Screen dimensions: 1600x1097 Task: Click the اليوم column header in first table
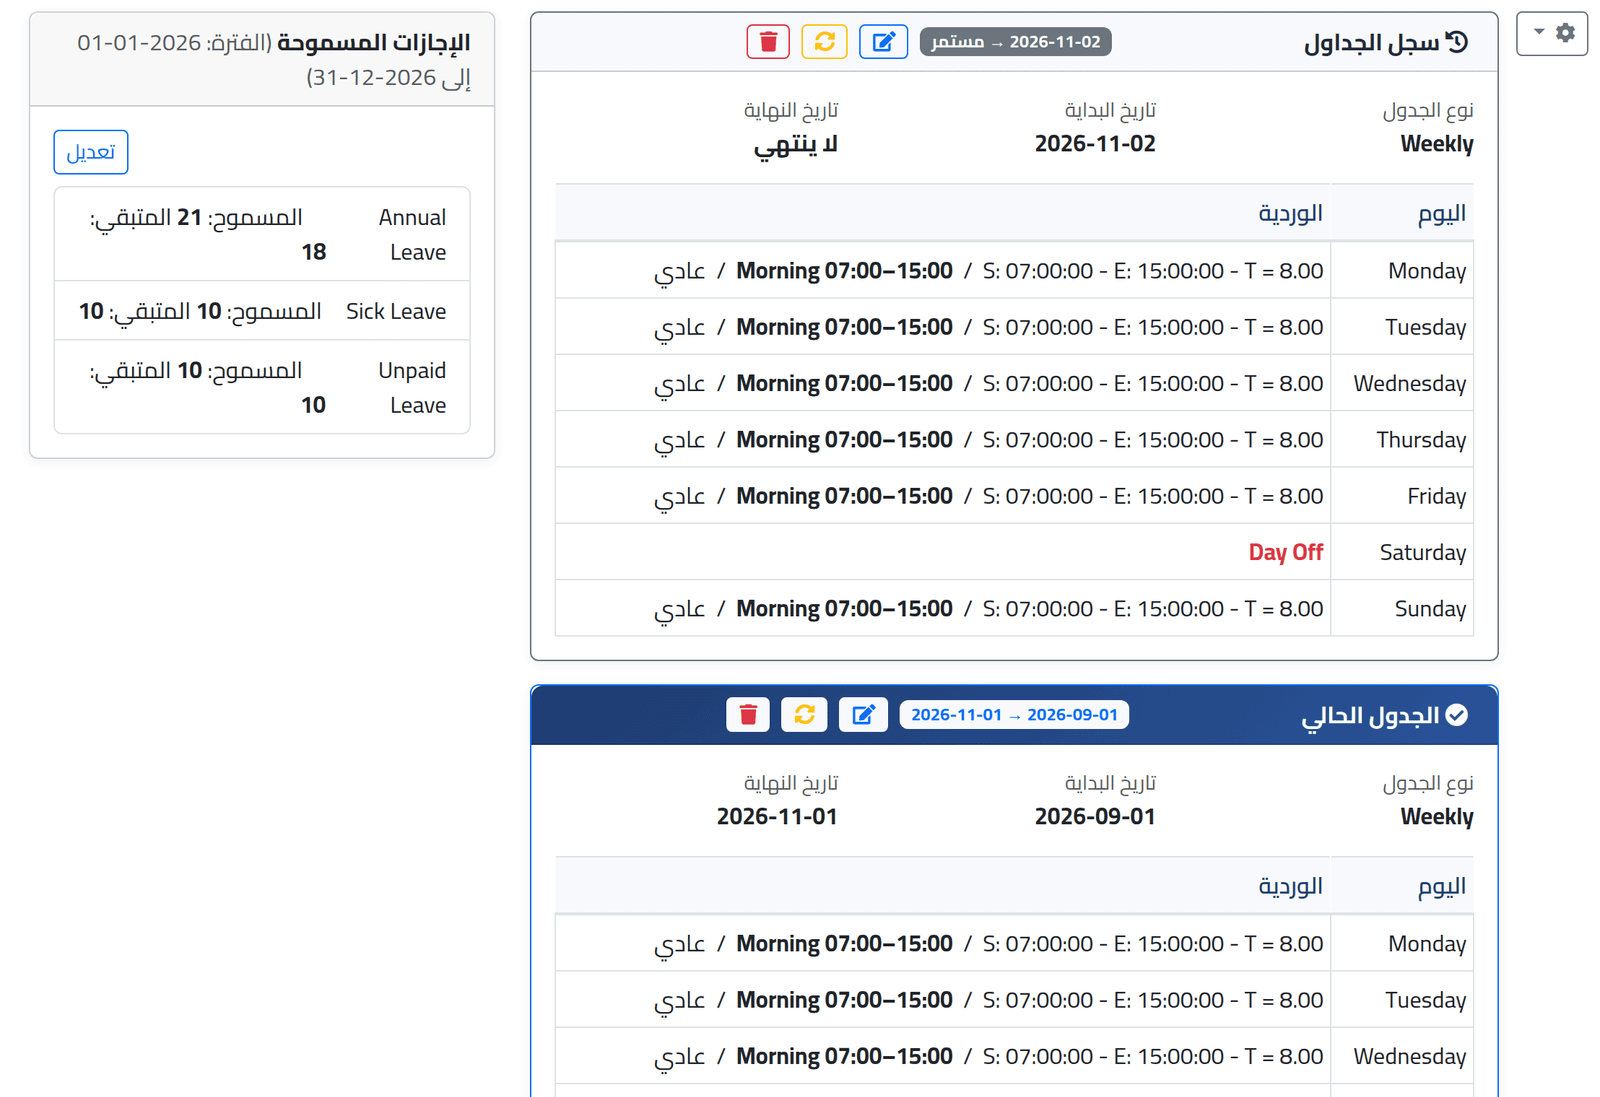pyautogui.click(x=1441, y=213)
